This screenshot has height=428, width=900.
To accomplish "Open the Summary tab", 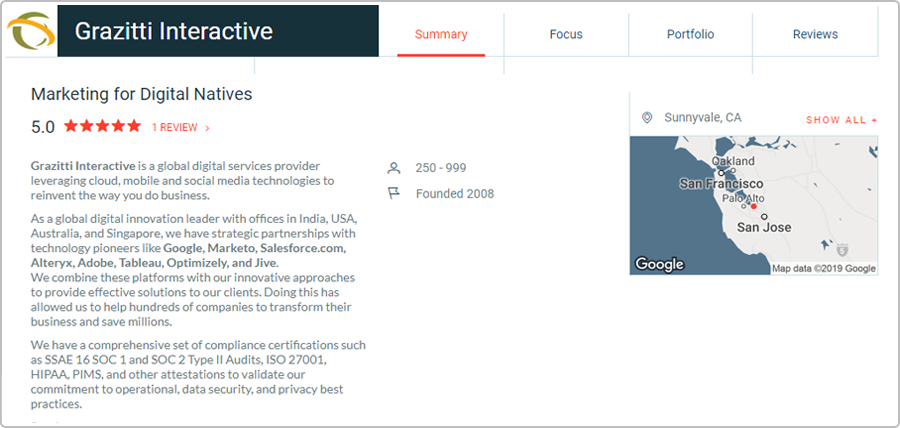I will tap(441, 34).
